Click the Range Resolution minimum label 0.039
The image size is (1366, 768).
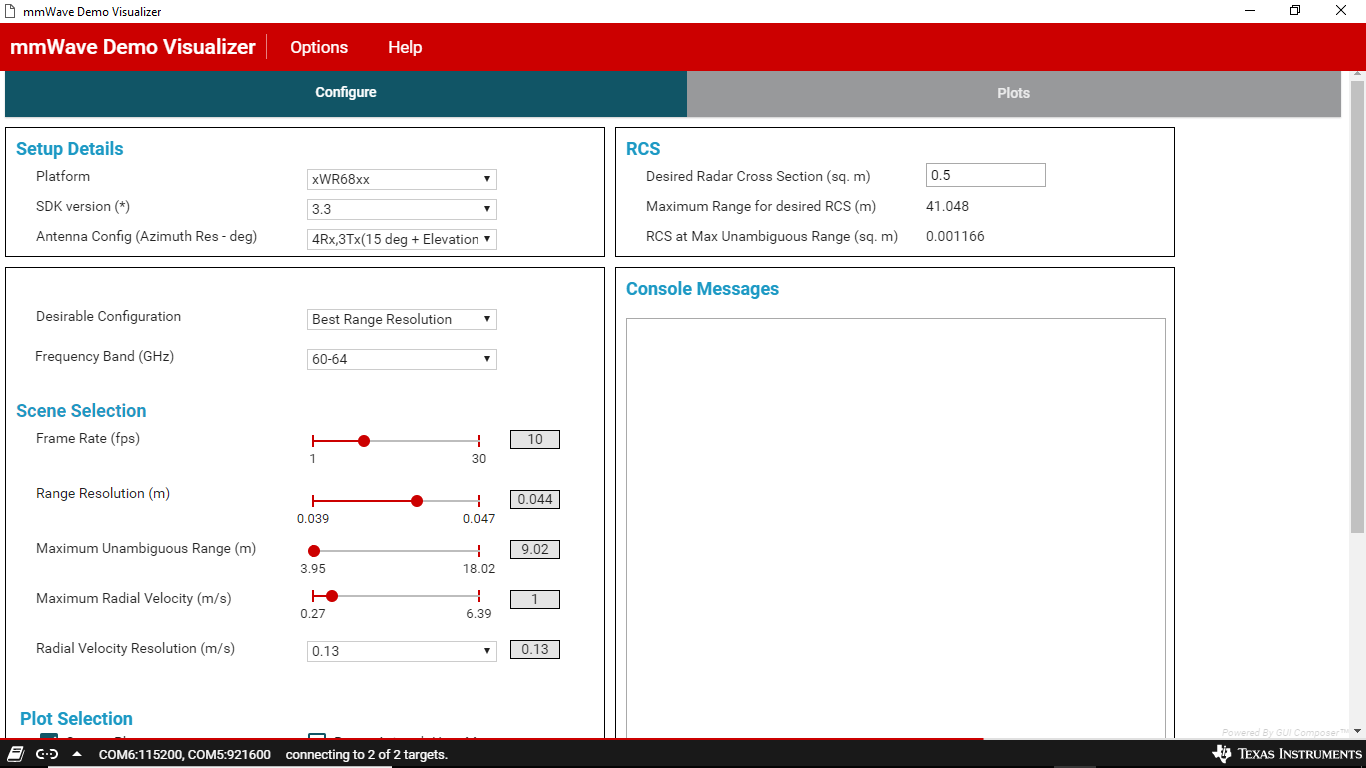point(313,519)
